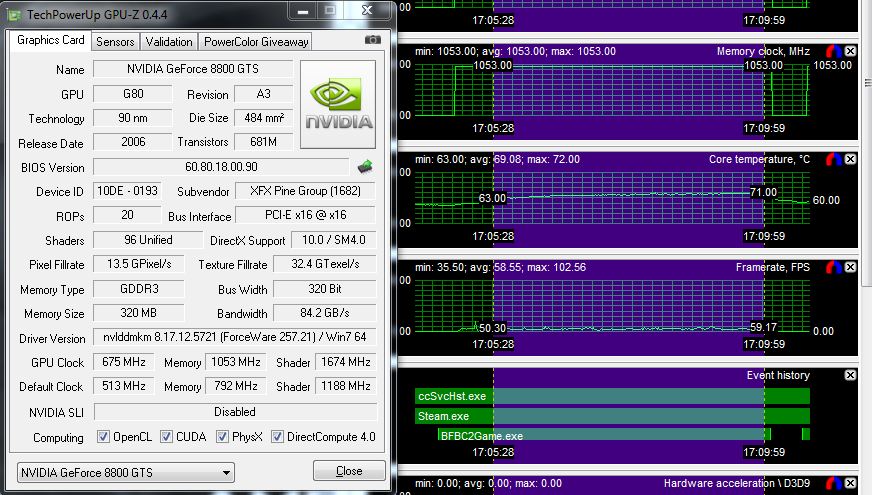The image size is (872, 495).
Task: Click the Device ID field 10DE - 0193
Action: (x=127, y=191)
